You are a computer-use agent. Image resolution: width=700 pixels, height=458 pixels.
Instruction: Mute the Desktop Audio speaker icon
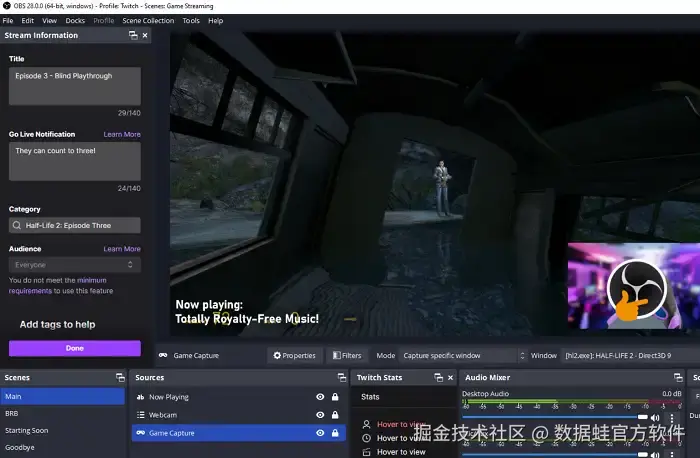click(655, 418)
